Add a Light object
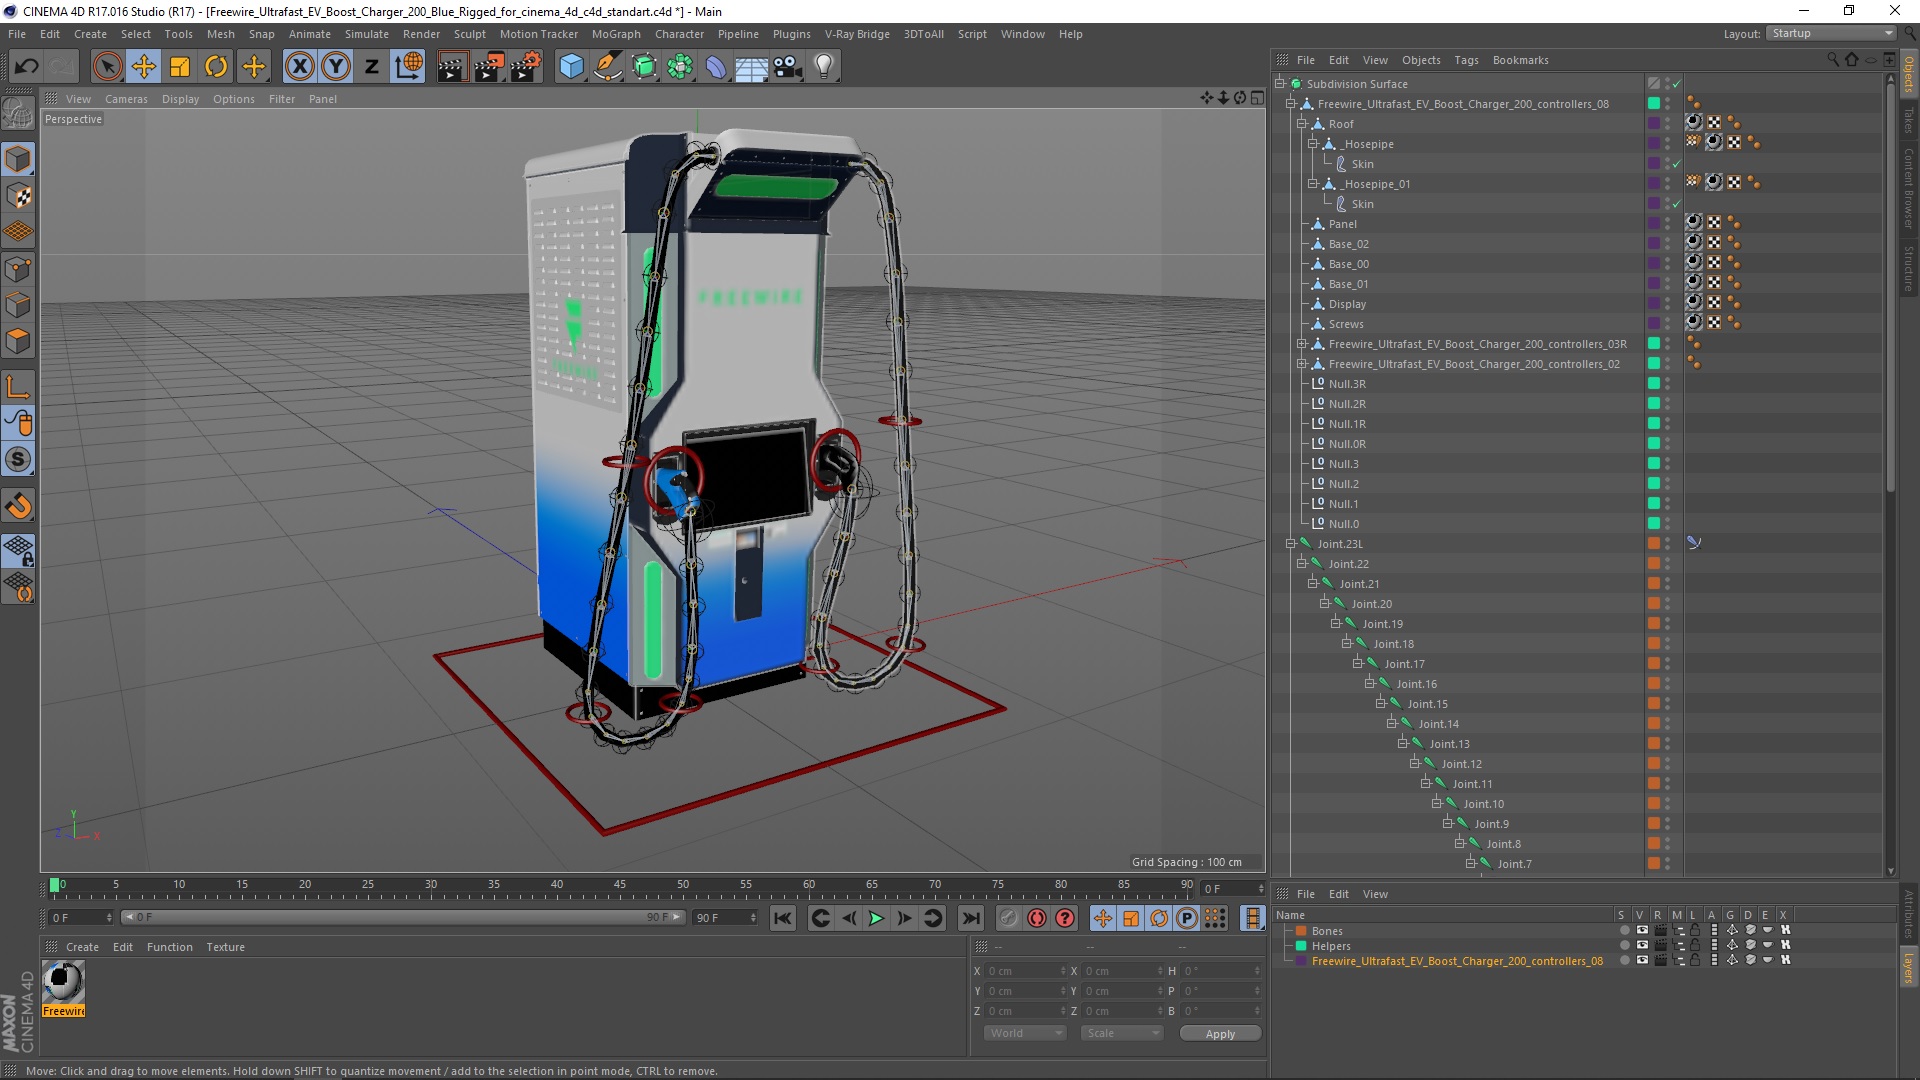1920x1080 pixels. pyautogui.click(x=824, y=67)
